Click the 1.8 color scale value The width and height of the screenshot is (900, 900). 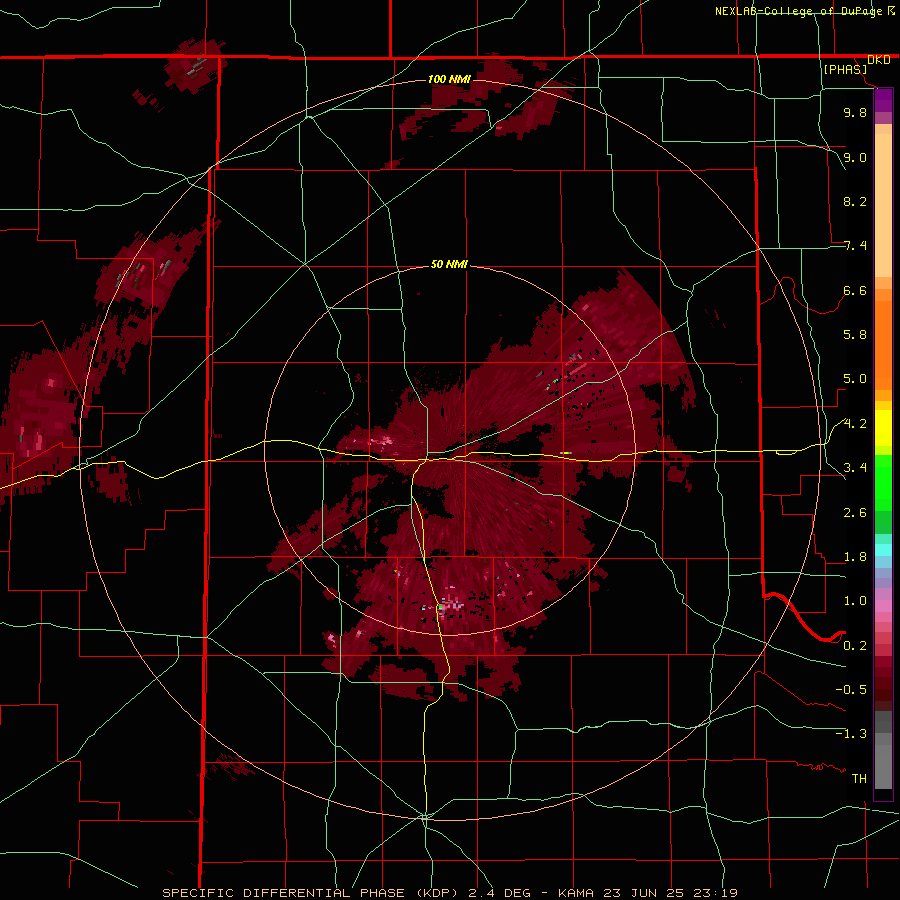[855, 557]
